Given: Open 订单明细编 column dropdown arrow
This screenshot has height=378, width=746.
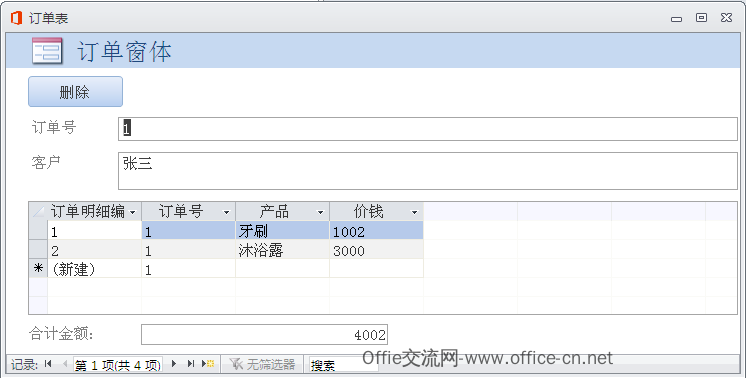Looking at the screenshot, I should click(133, 212).
